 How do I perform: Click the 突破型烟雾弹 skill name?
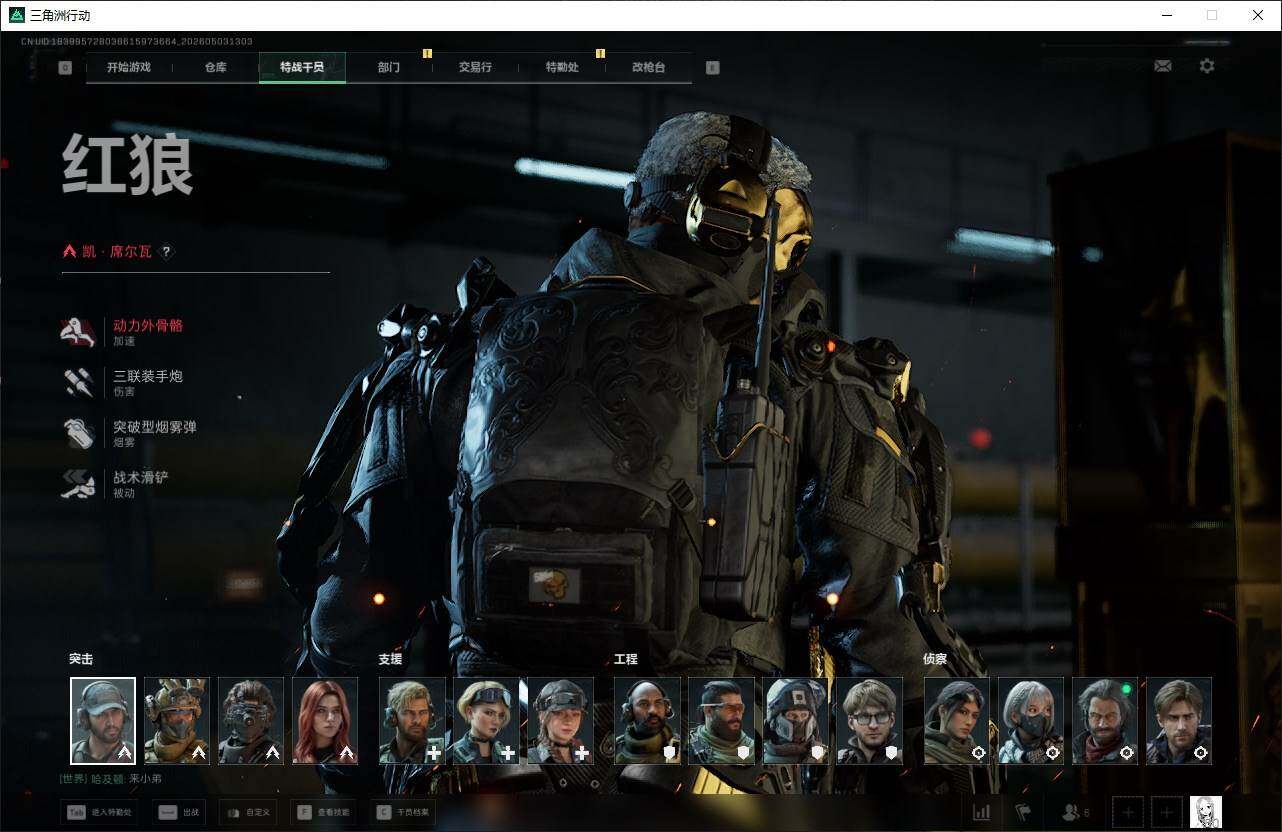[x=155, y=427]
